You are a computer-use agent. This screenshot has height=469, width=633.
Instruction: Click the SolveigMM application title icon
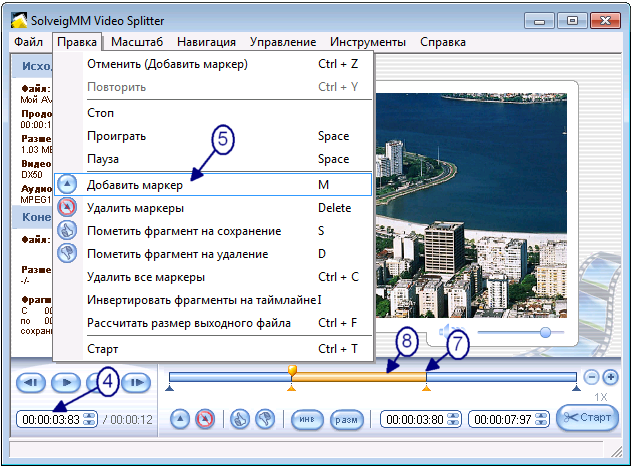tap(19, 21)
